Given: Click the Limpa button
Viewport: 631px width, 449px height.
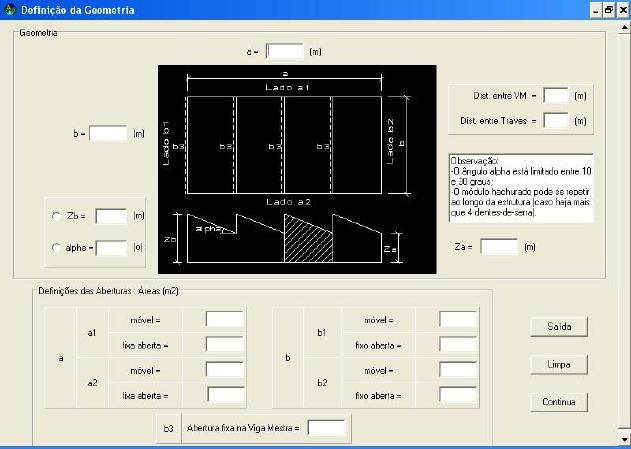Looking at the screenshot, I should tap(559, 365).
